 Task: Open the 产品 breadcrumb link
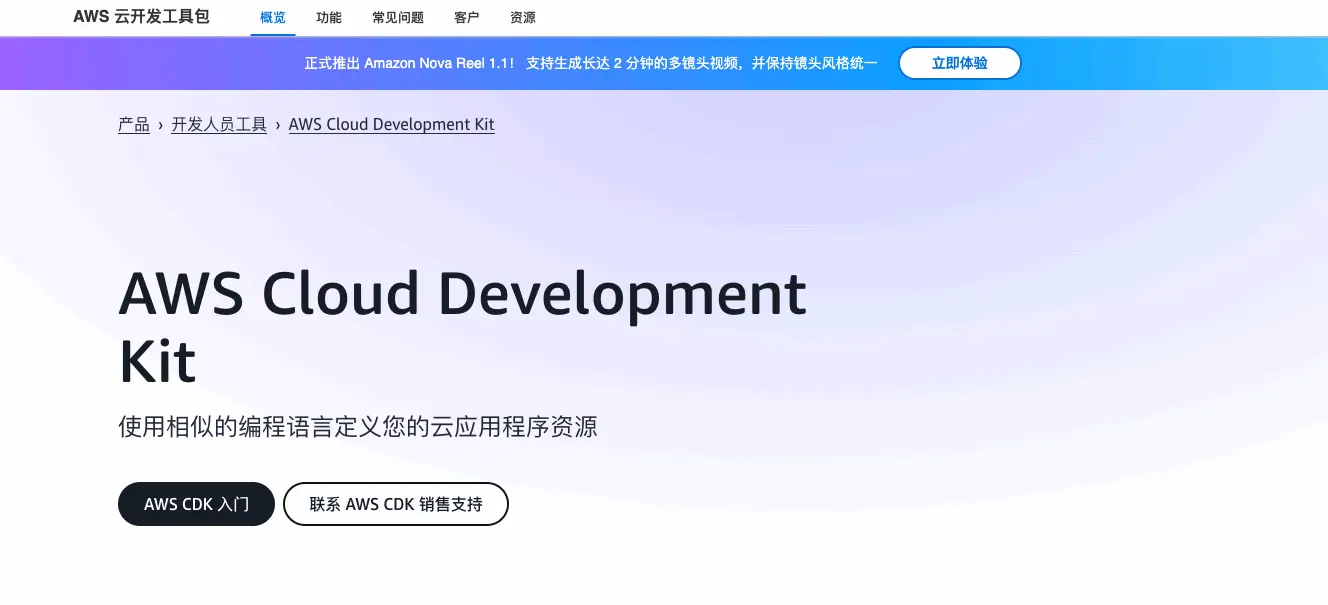pos(134,125)
